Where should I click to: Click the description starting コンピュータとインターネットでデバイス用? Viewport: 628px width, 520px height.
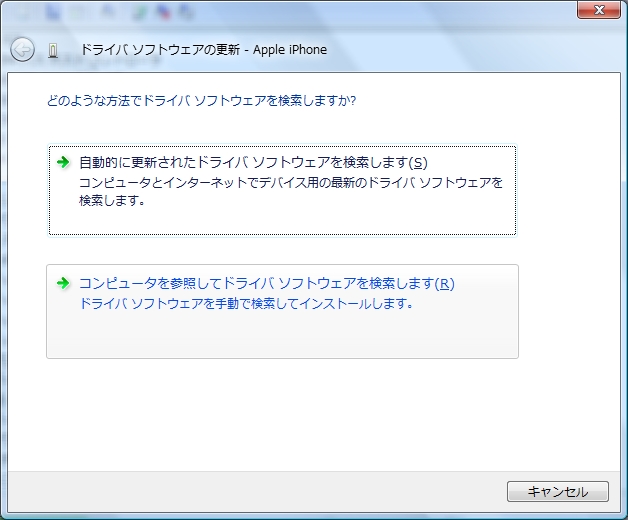coord(291,191)
